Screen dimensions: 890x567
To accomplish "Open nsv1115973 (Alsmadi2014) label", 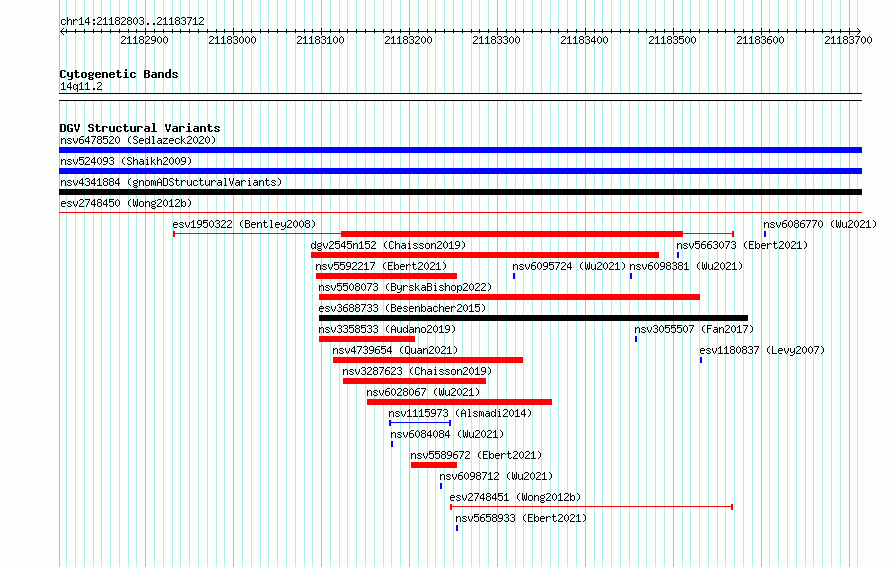I will click(x=460, y=413).
